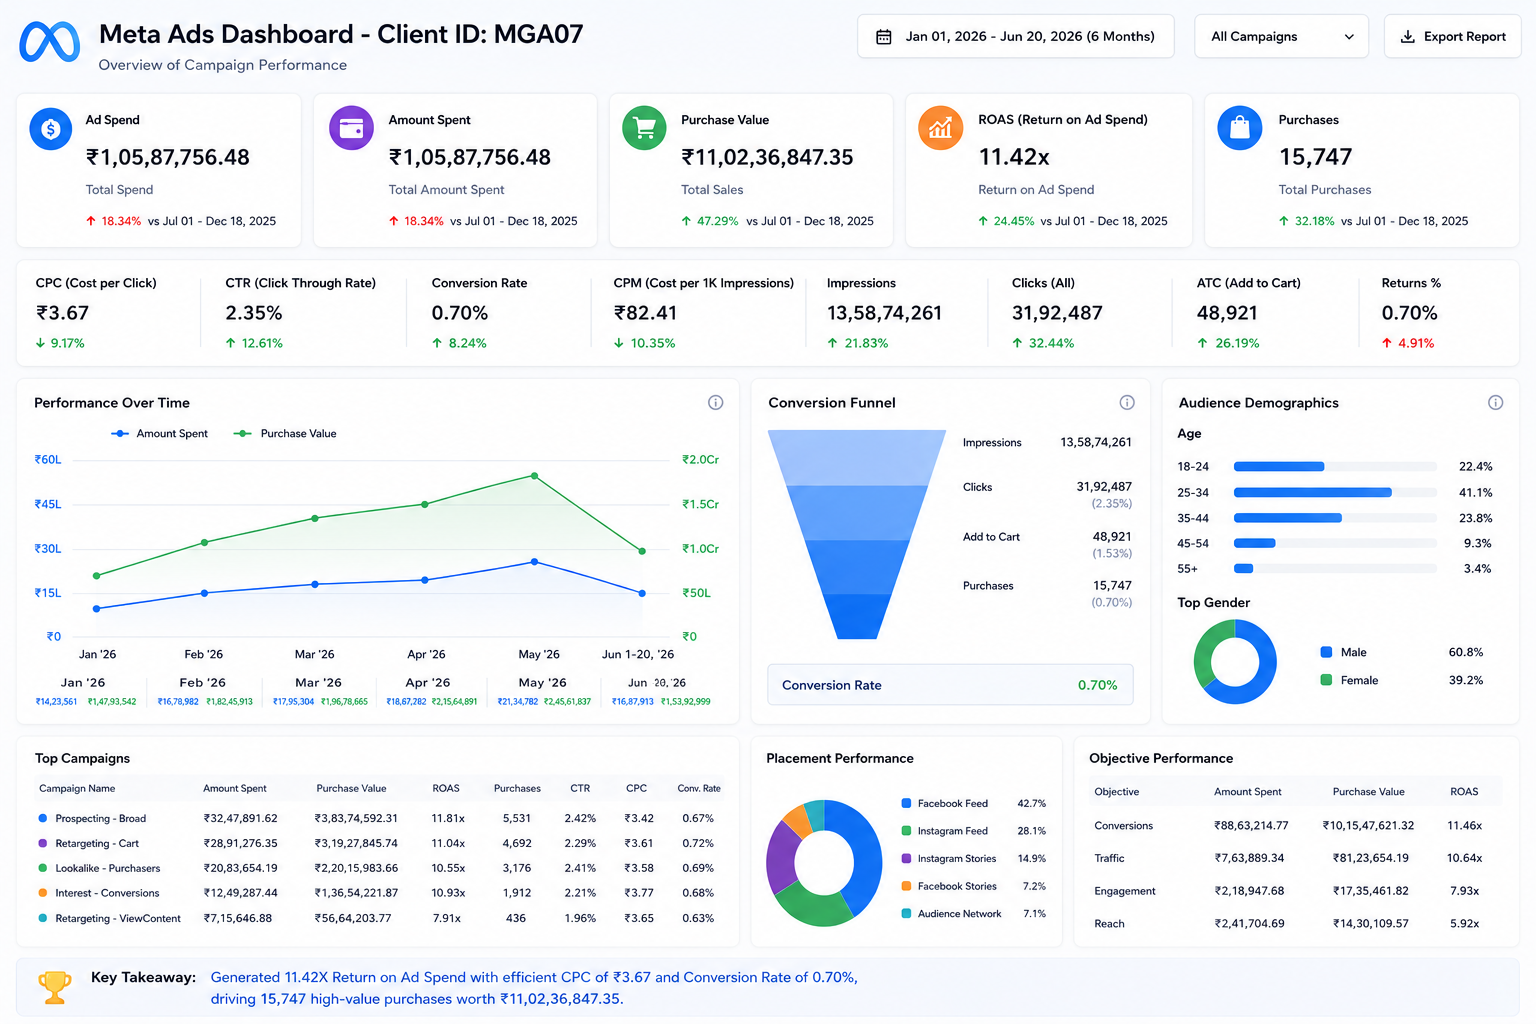
Task: Click the Conversions objective row
Action: point(1295,826)
